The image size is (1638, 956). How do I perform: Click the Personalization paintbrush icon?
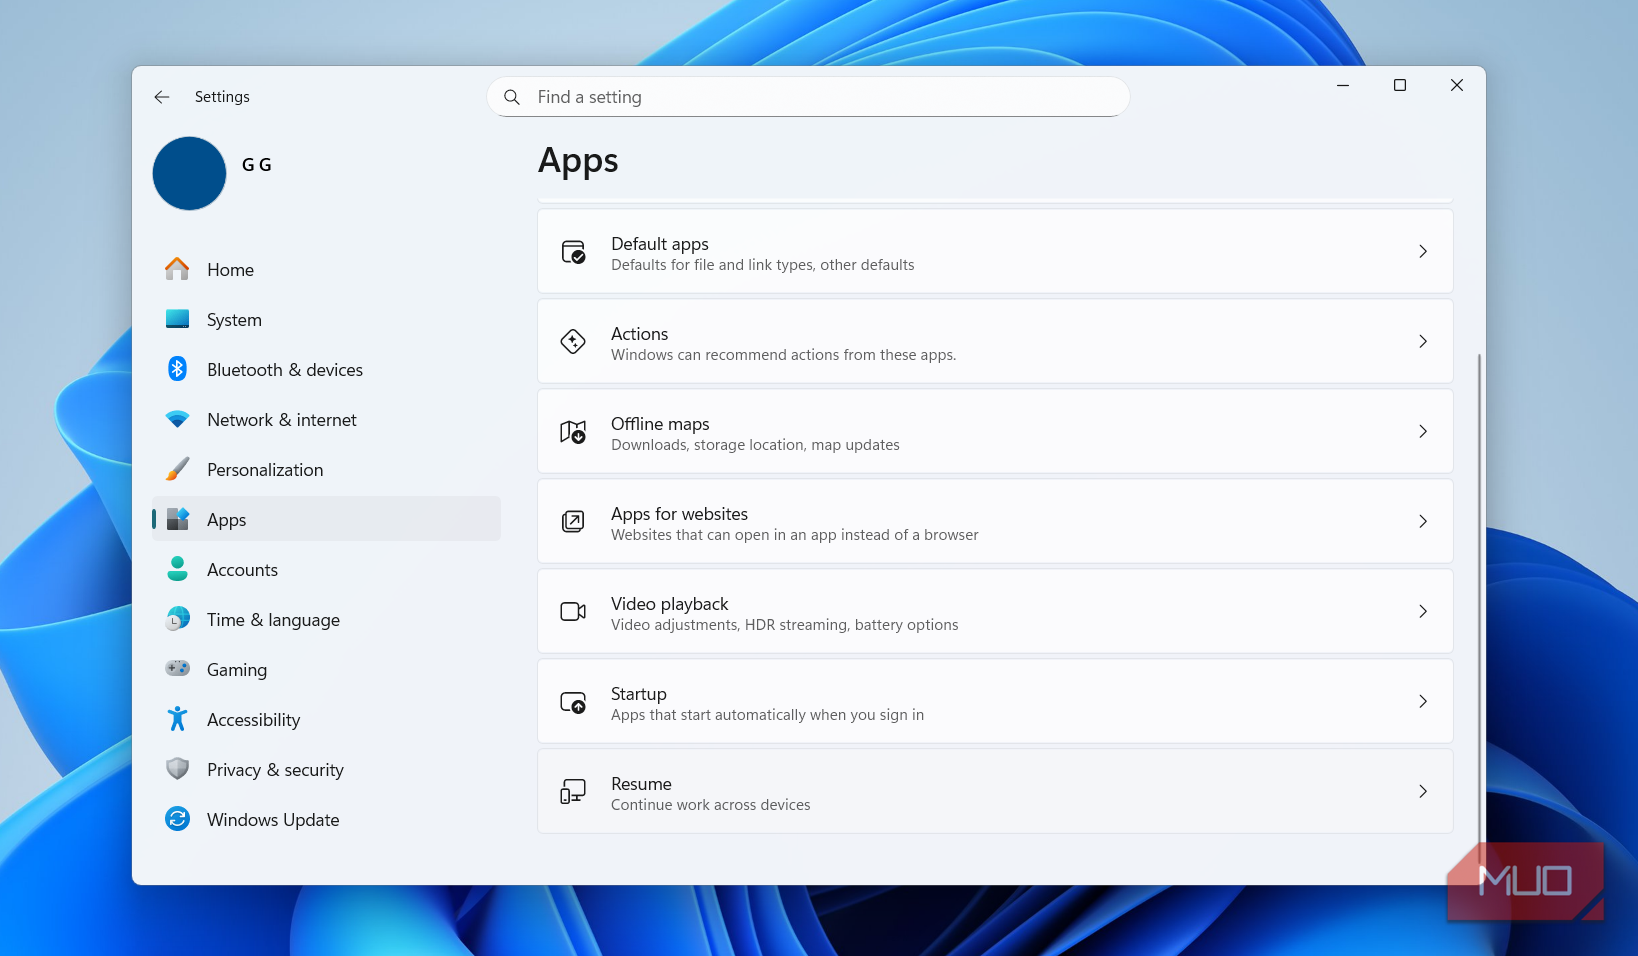[x=178, y=469]
